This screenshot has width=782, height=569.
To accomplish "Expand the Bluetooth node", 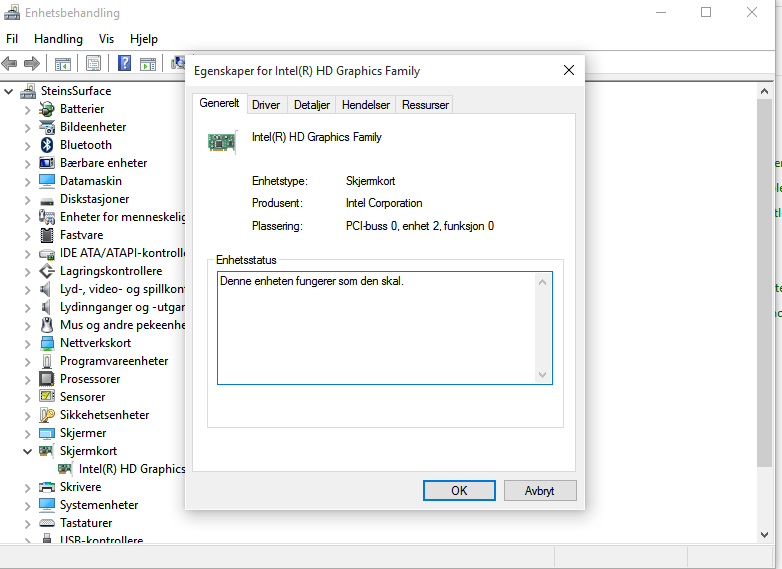I will pos(27,146).
